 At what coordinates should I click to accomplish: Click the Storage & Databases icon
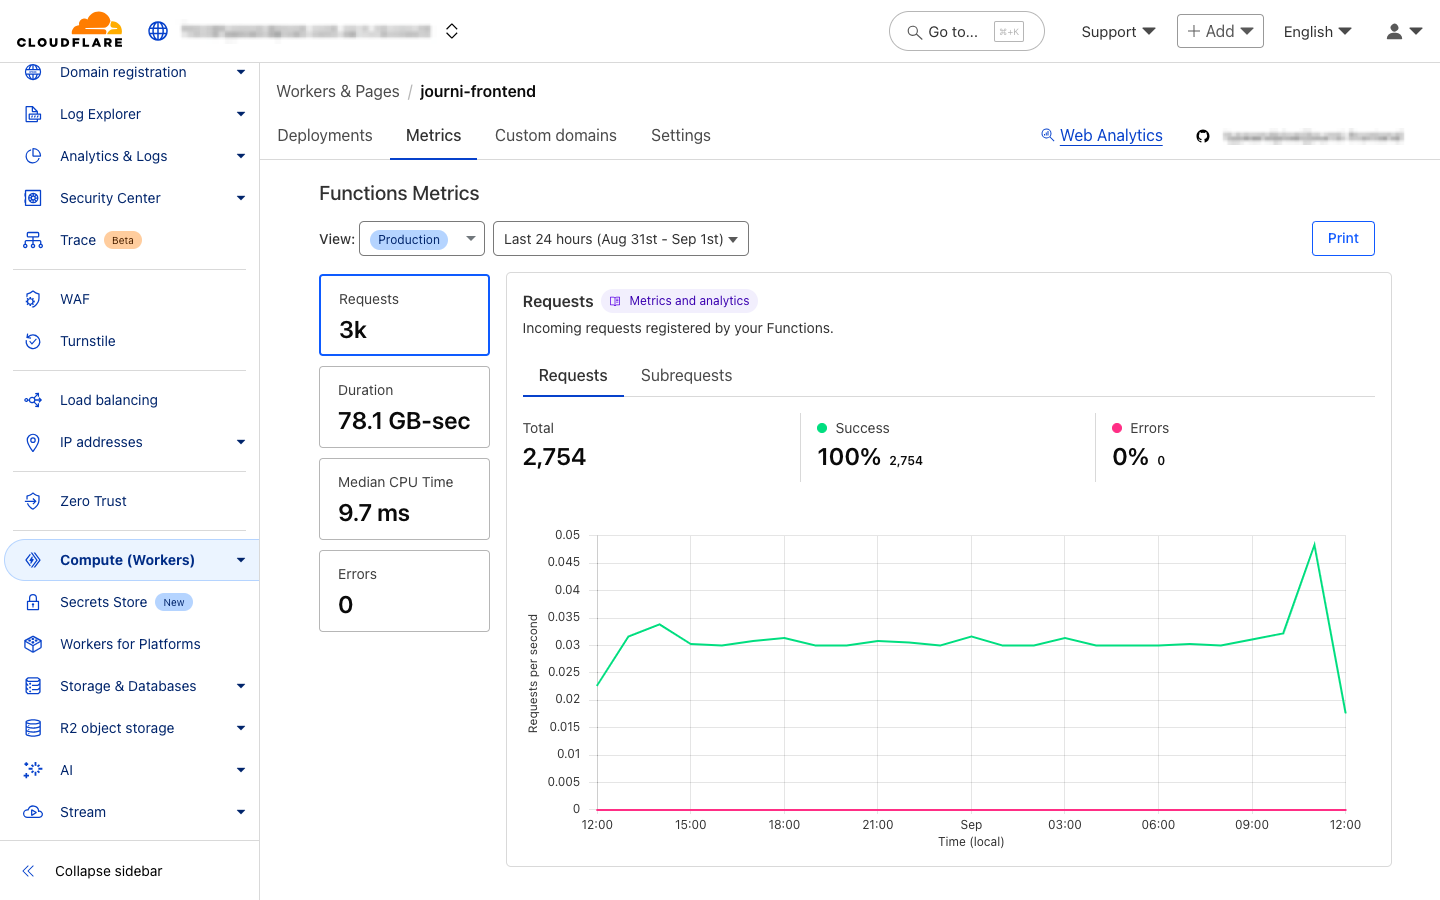click(33, 686)
